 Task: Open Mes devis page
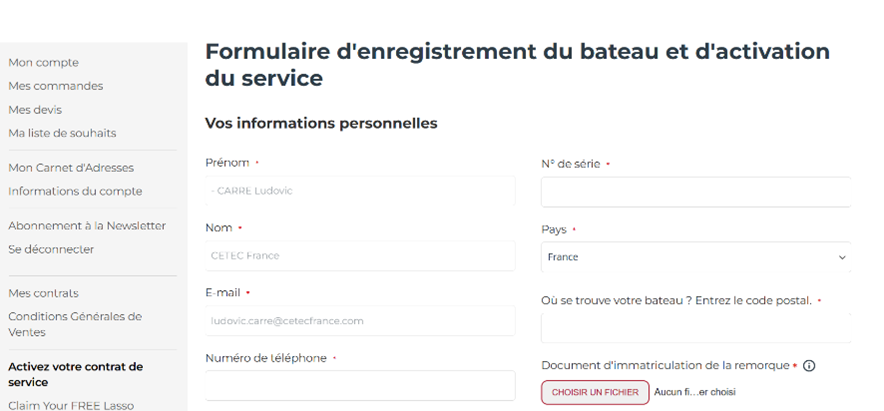35,110
